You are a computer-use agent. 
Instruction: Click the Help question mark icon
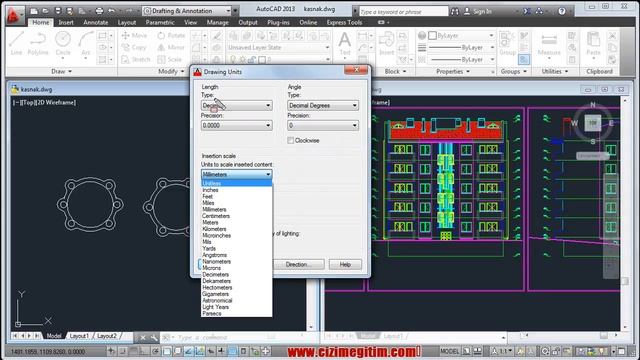tap(562, 11)
